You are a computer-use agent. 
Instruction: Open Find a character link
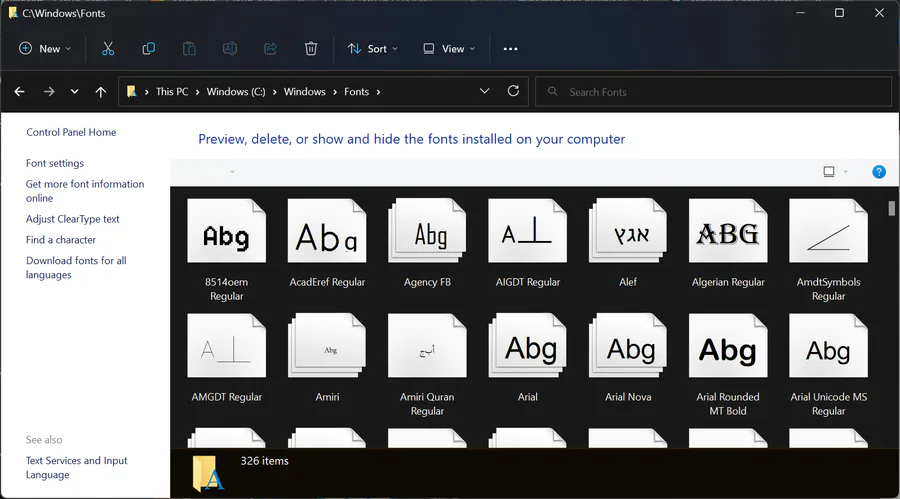click(x=60, y=239)
